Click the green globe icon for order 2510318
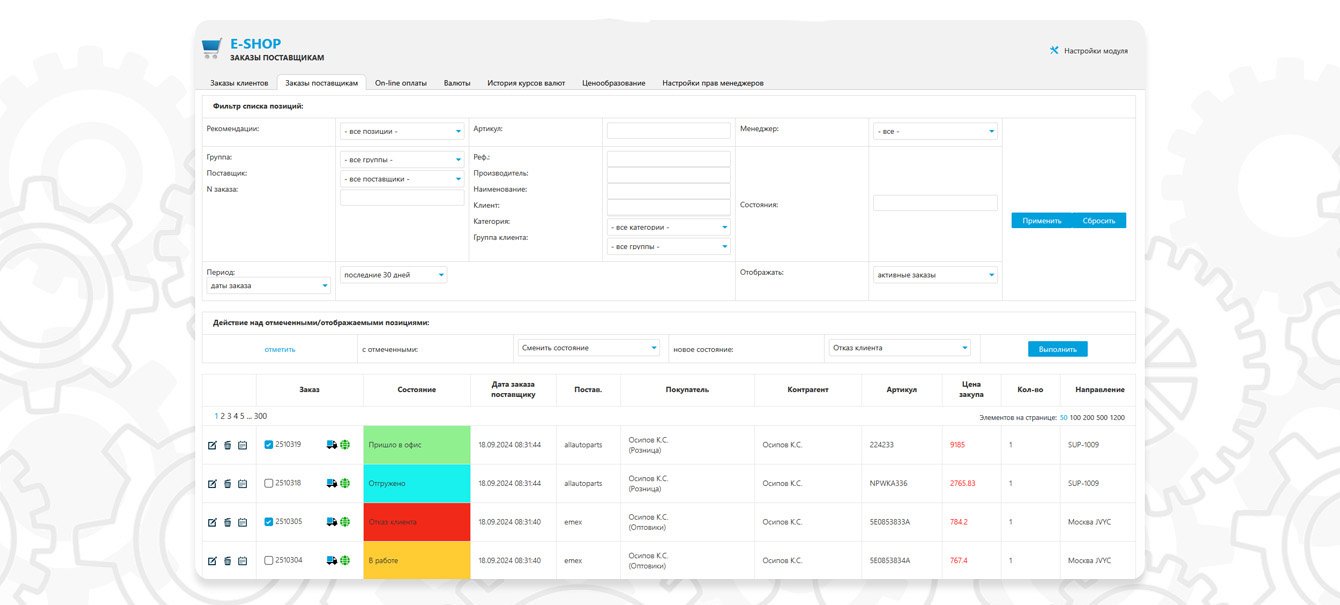1340x605 pixels. (x=345, y=483)
